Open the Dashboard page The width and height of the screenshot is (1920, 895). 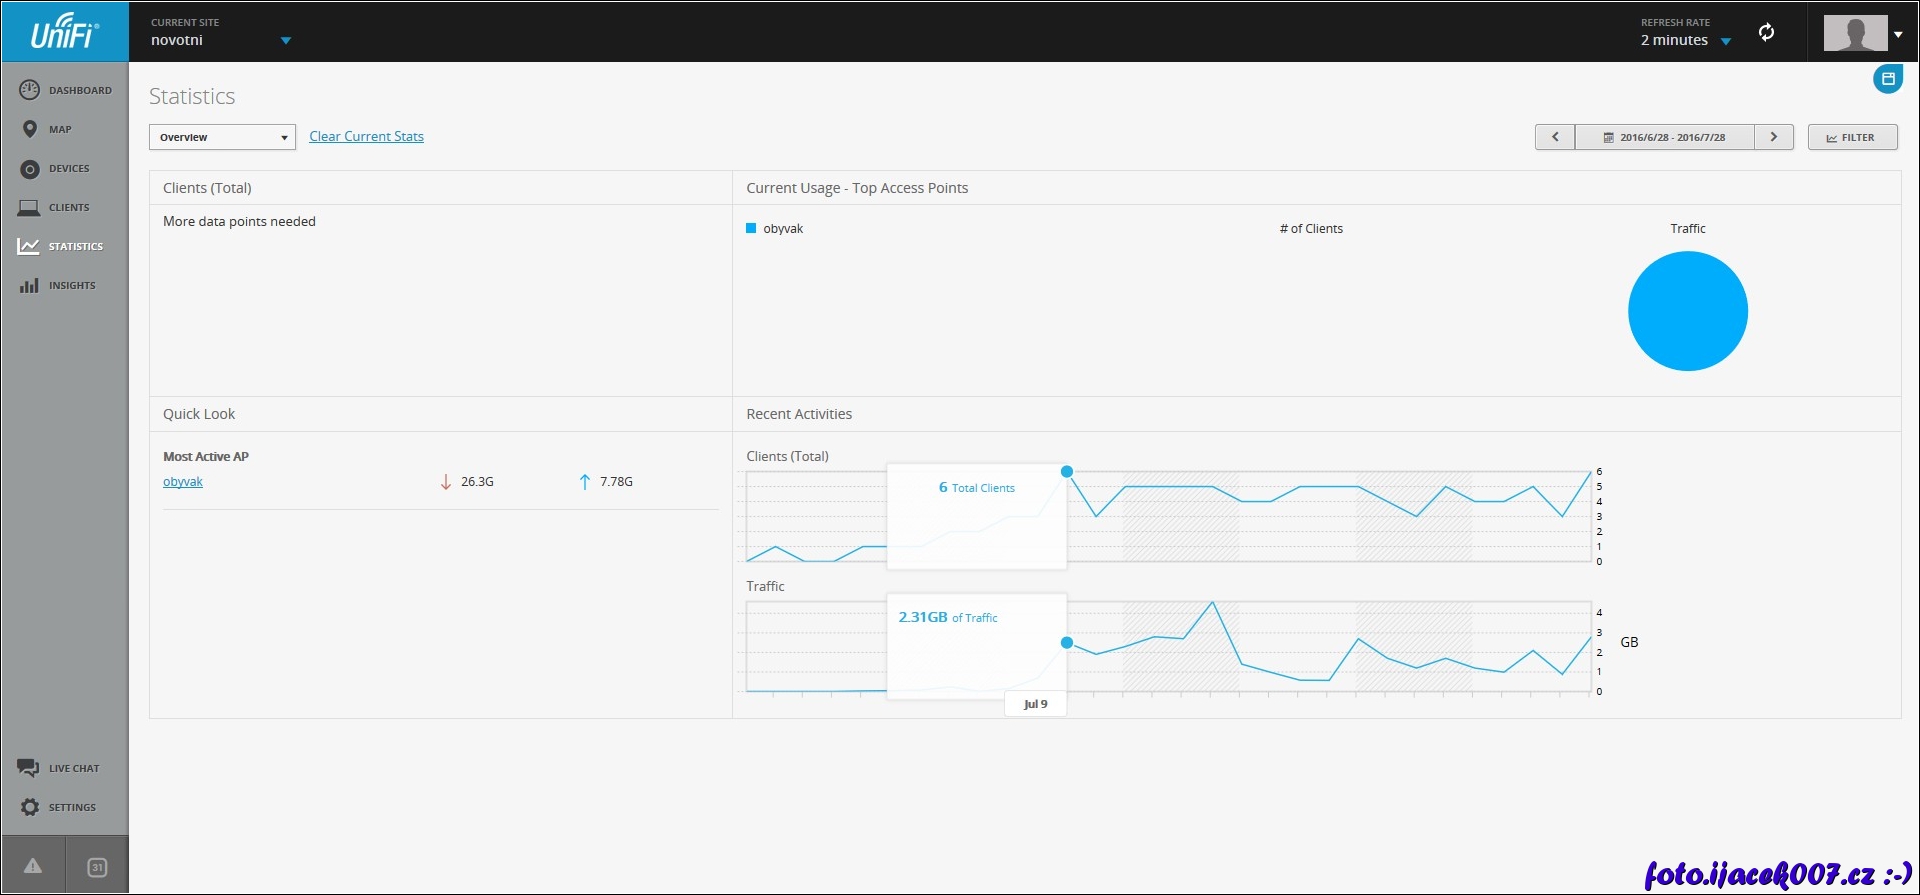pos(65,90)
